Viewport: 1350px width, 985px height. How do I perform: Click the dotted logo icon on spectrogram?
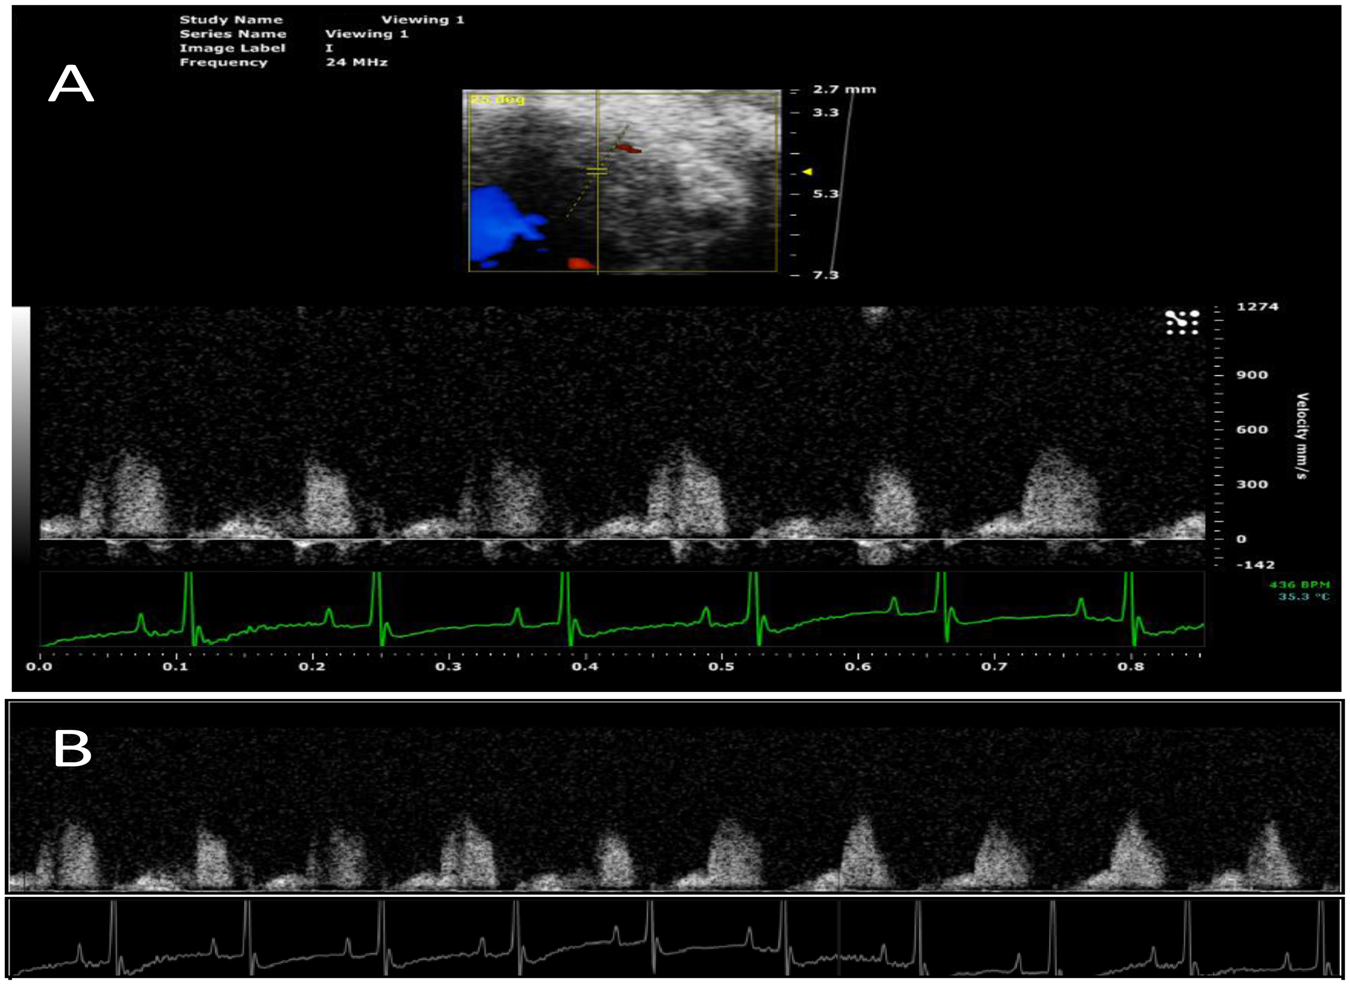coord(1182,322)
